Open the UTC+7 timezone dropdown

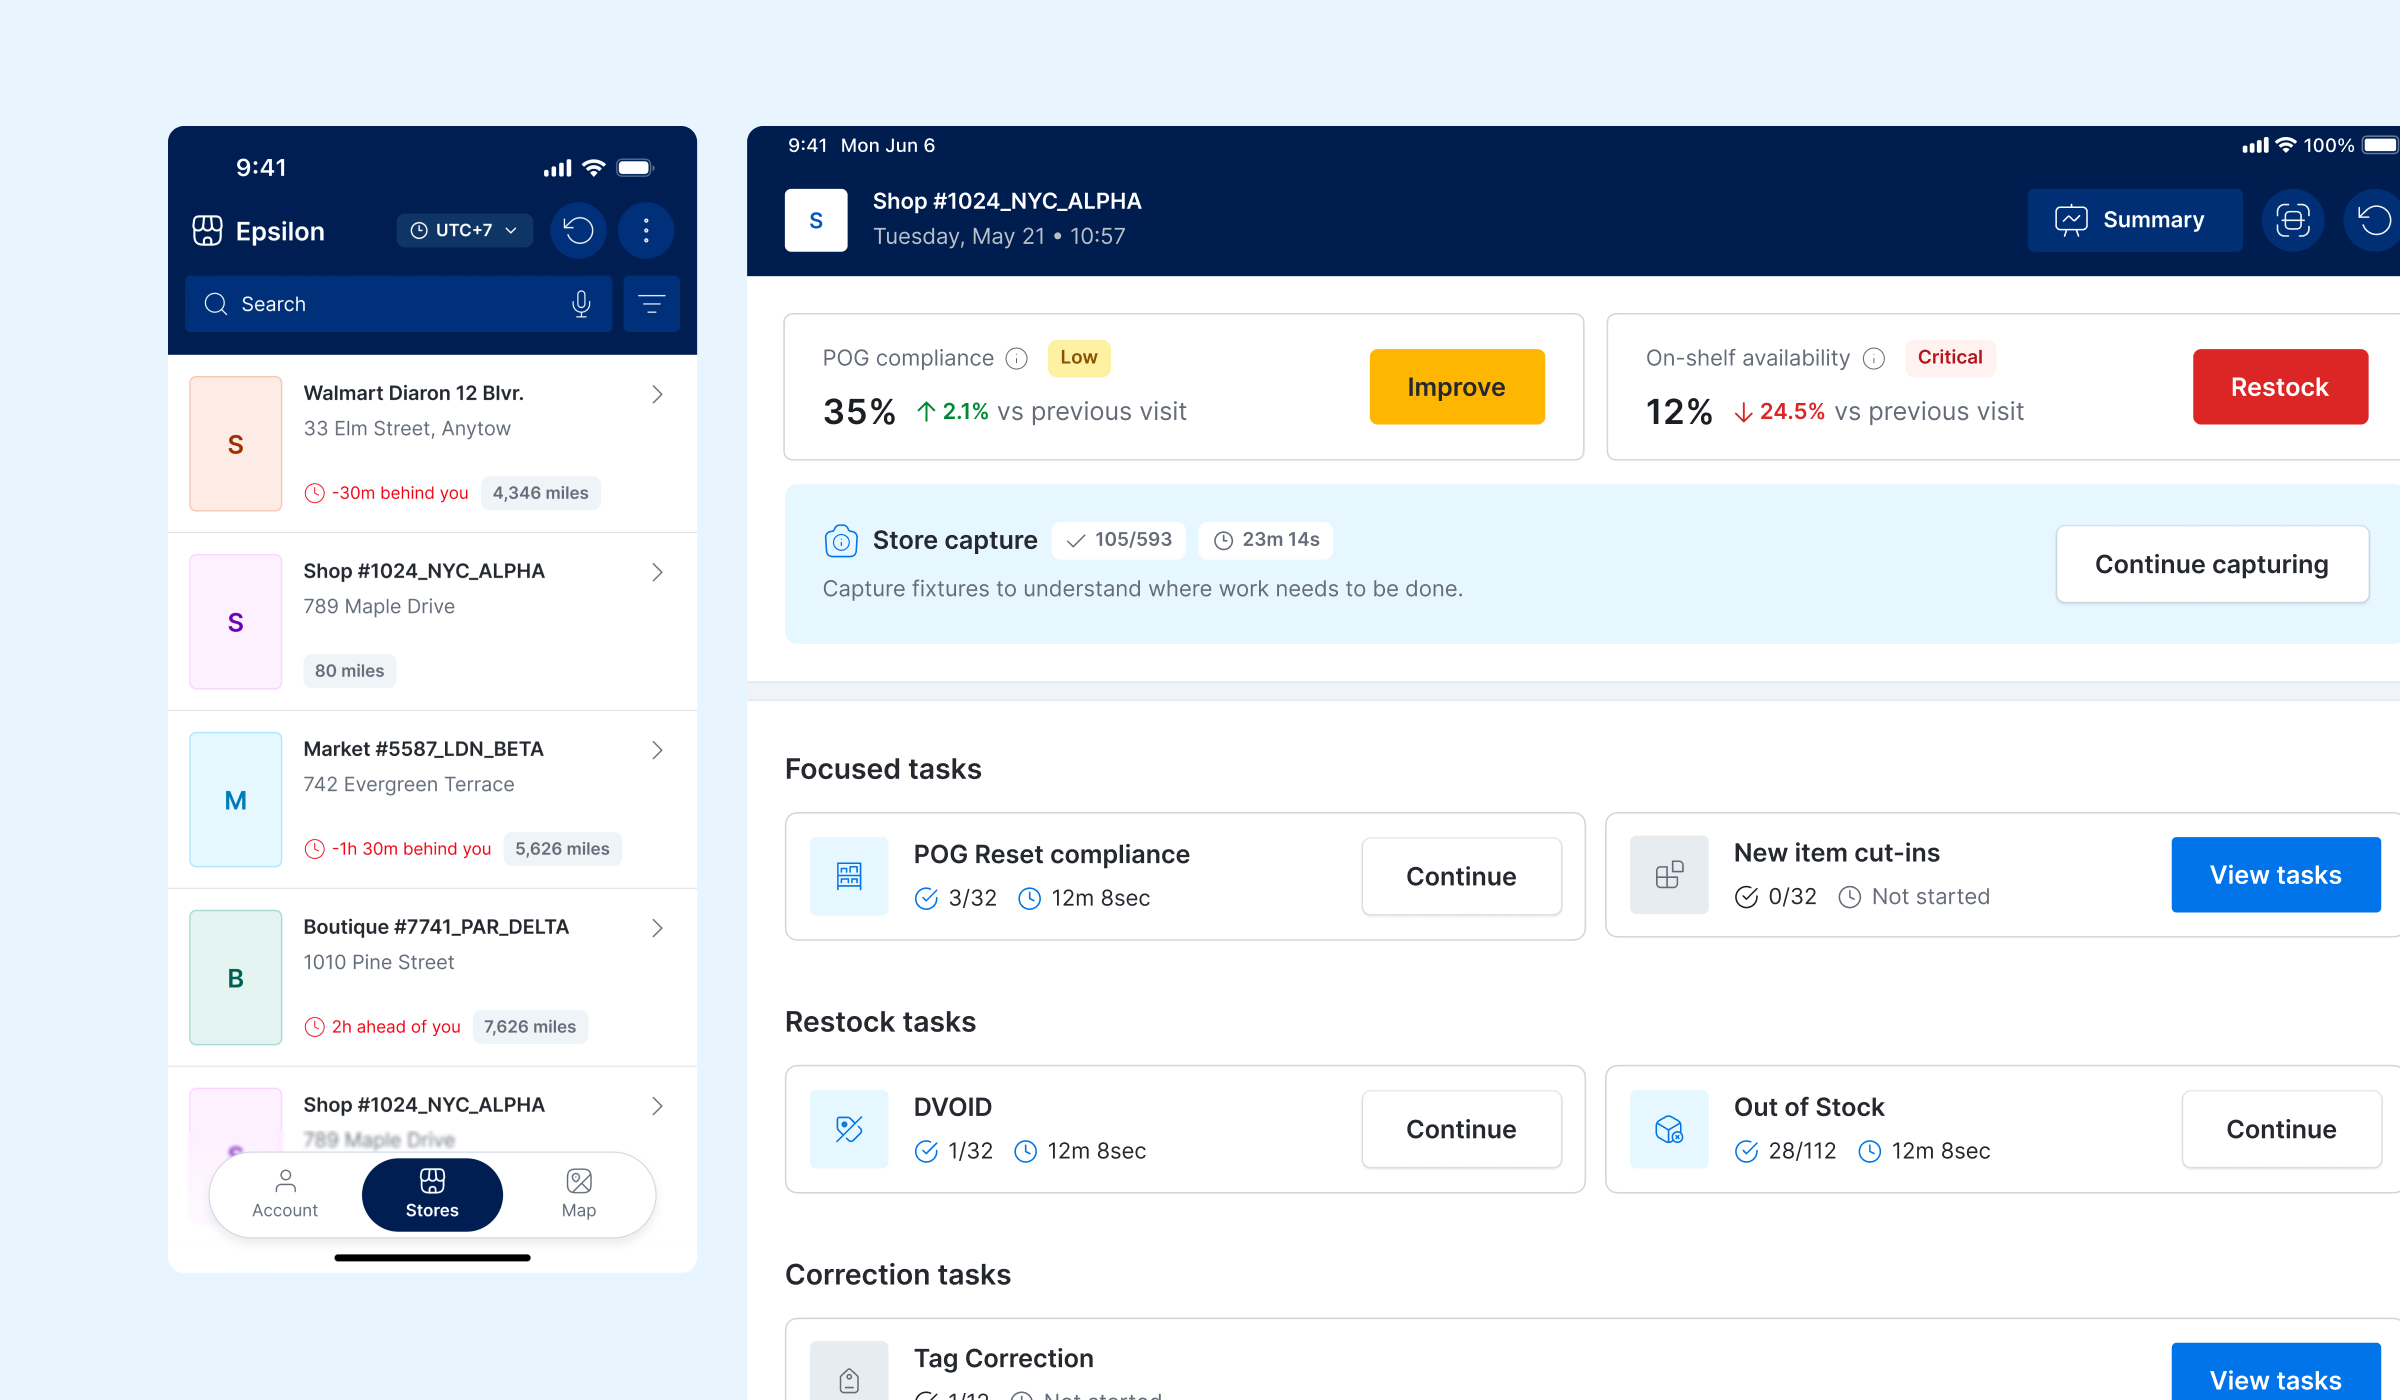click(x=464, y=230)
